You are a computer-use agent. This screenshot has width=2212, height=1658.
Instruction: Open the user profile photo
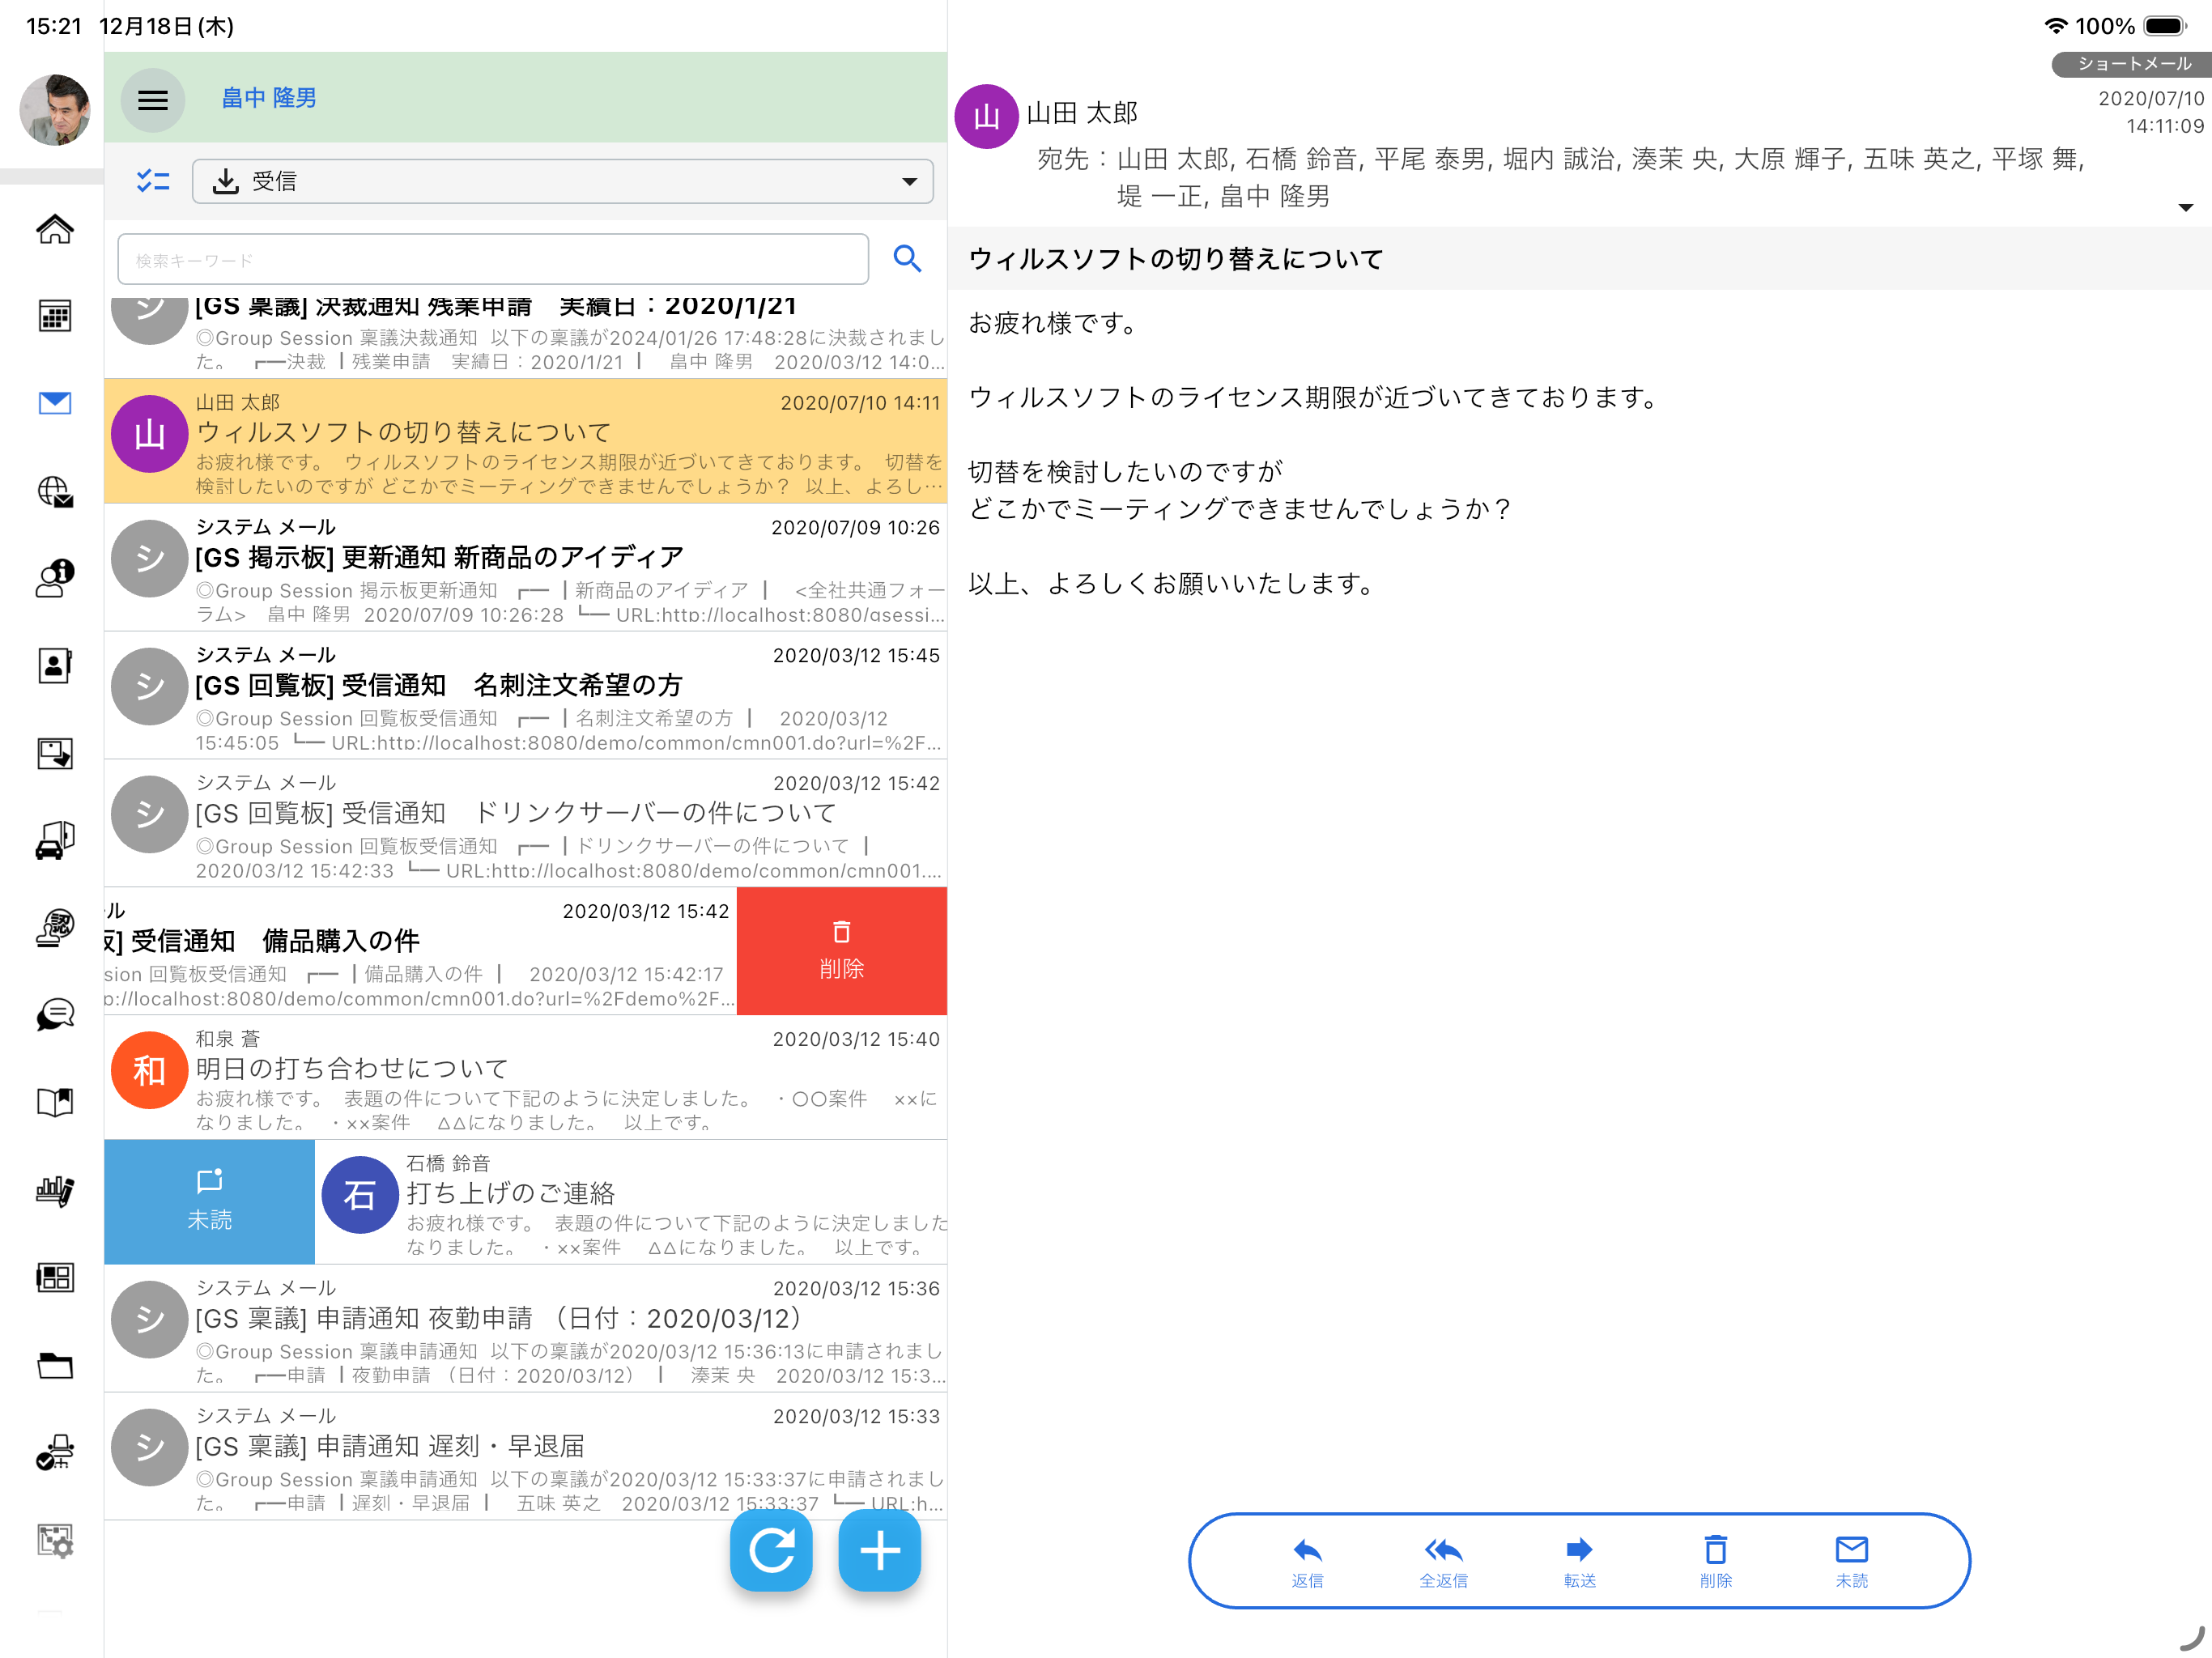tap(54, 109)
